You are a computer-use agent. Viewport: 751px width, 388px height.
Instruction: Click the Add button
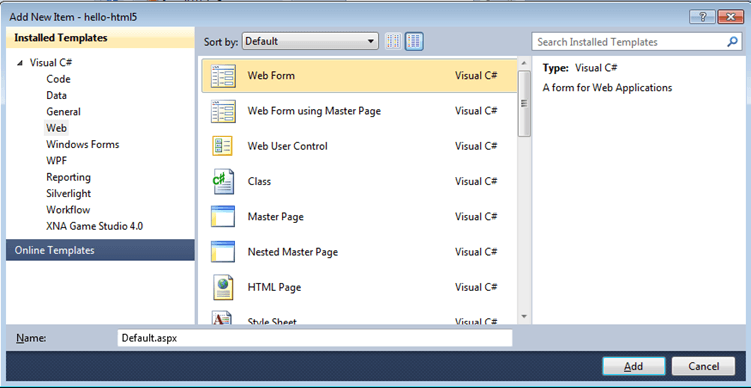[x=634, y=366]
